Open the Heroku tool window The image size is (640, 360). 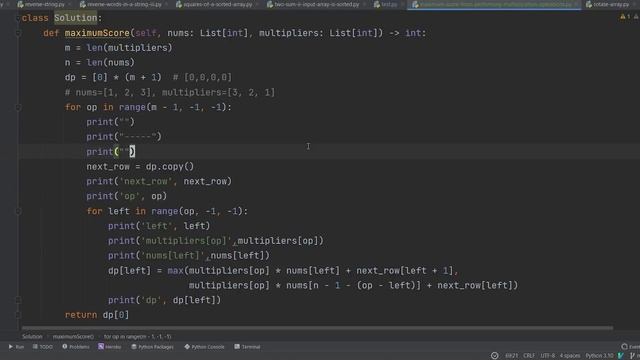(109, 347)
